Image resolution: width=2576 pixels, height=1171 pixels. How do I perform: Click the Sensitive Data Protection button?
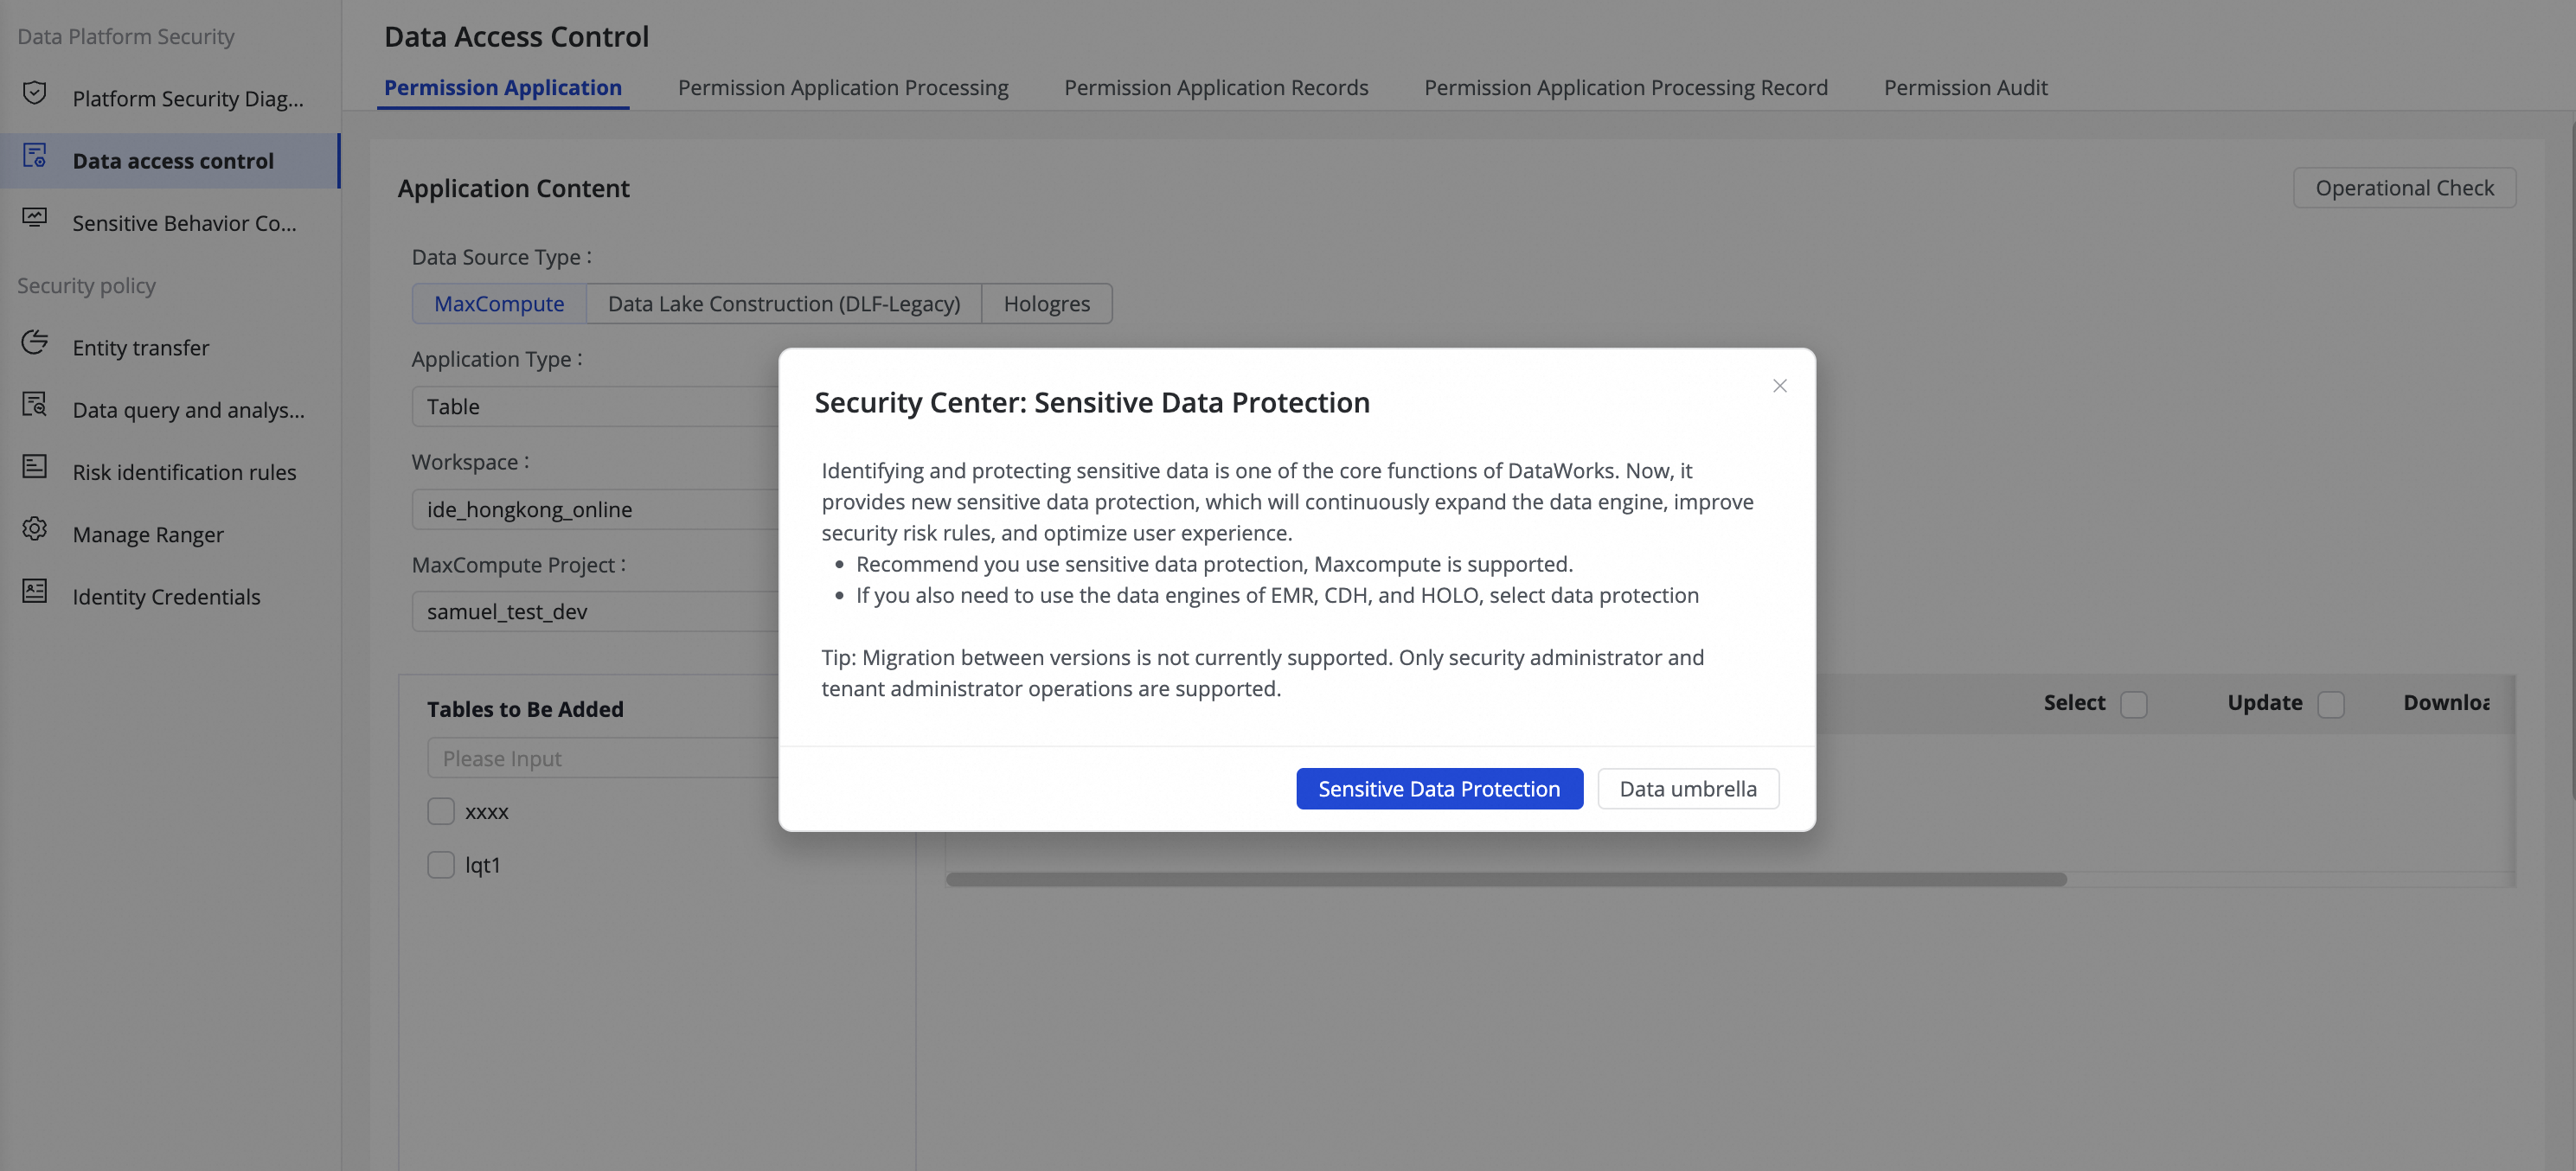pyautogui.click(x=1439, y=789)
